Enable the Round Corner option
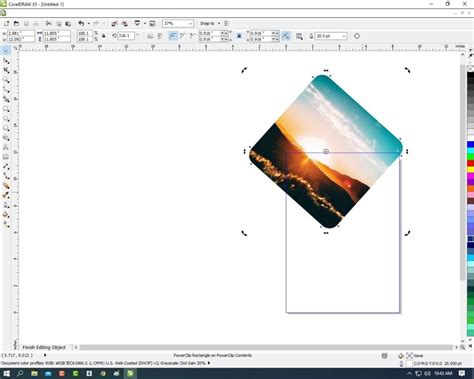Viewport: 474px width, 379px height. click(173, 36)
